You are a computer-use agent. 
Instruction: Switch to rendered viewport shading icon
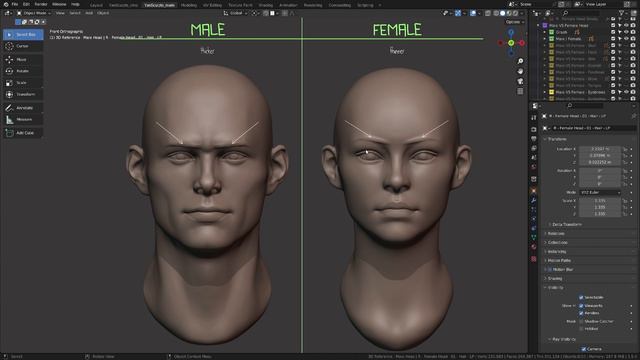[516, 13]
